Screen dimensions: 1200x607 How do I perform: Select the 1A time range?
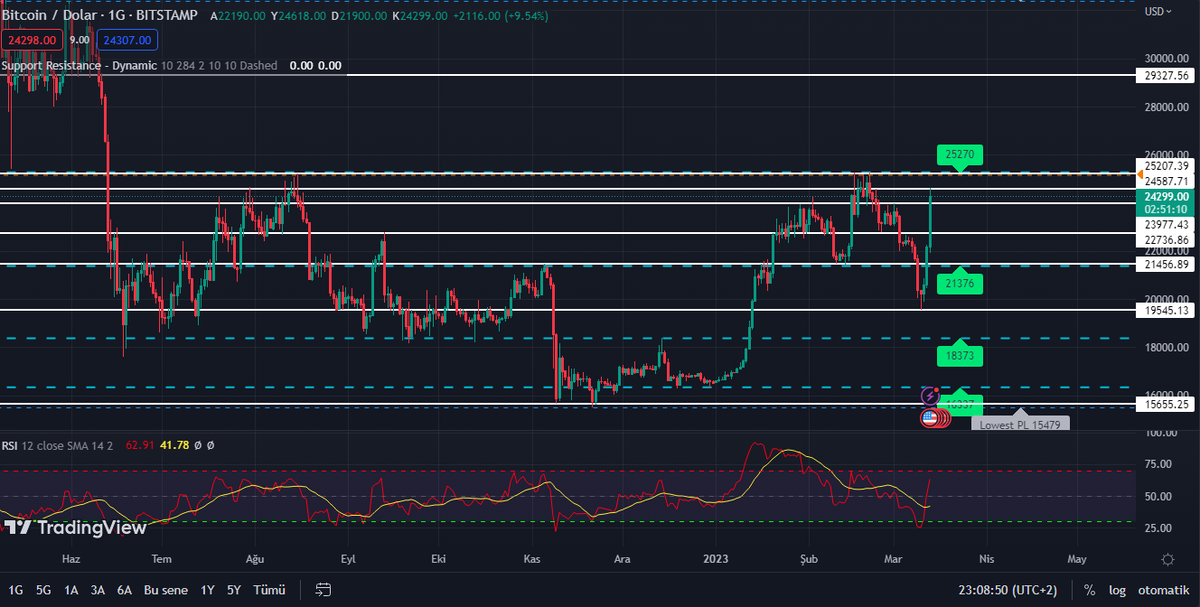(x=71, y=590)
